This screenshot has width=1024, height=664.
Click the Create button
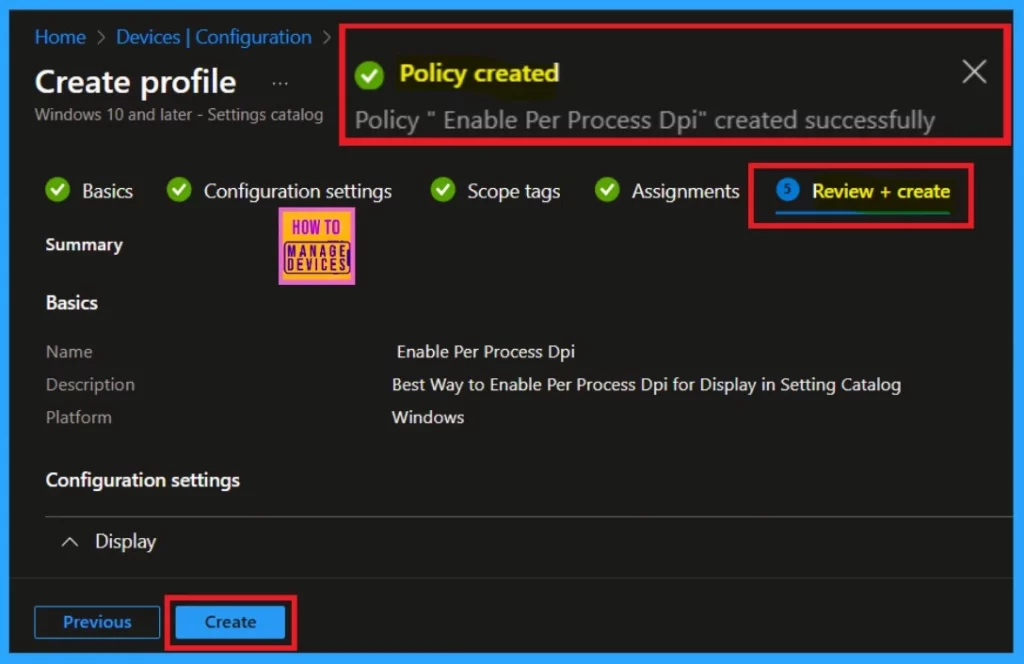pyautogui.click(x=231, y=622)
